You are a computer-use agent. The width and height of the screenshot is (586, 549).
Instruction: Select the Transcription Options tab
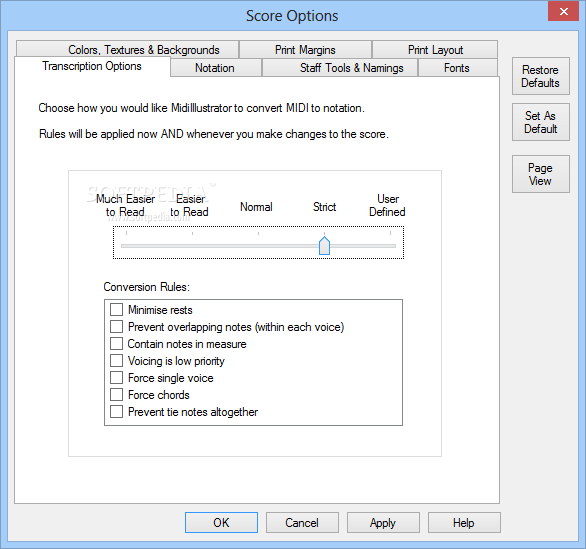pos(92,67)
